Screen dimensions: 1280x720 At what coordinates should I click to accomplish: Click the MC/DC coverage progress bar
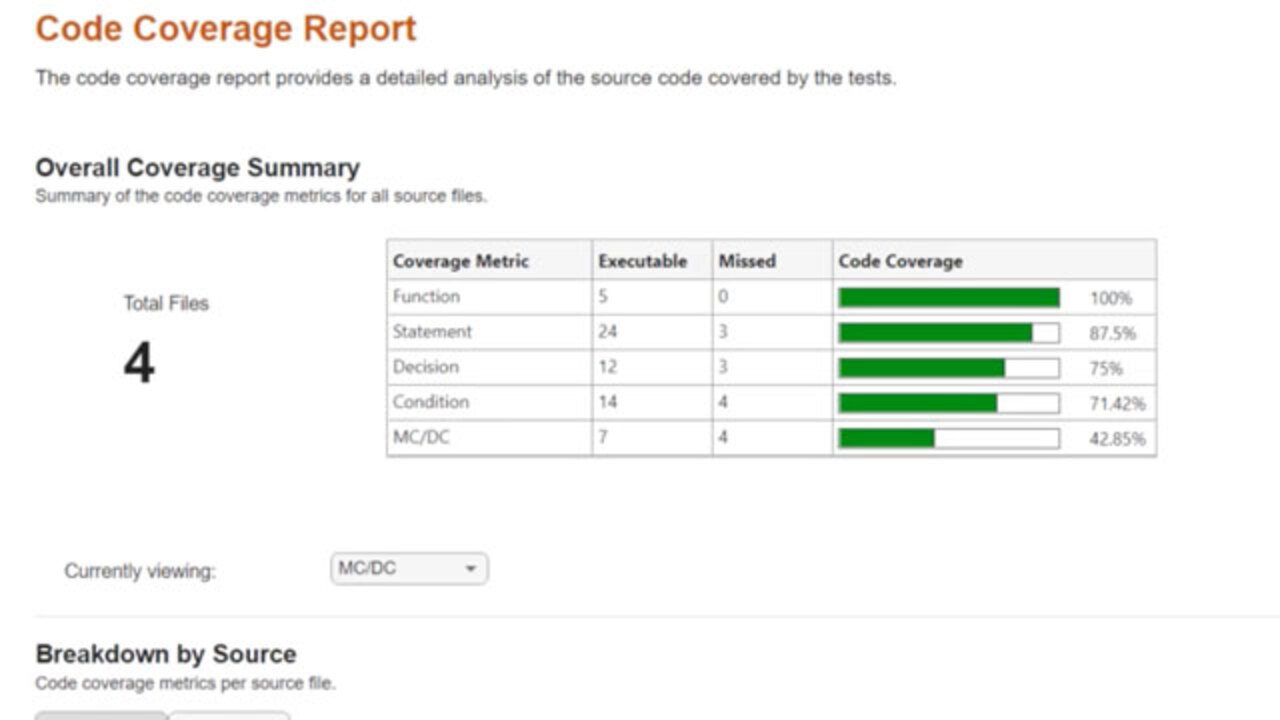pos(948,438)
